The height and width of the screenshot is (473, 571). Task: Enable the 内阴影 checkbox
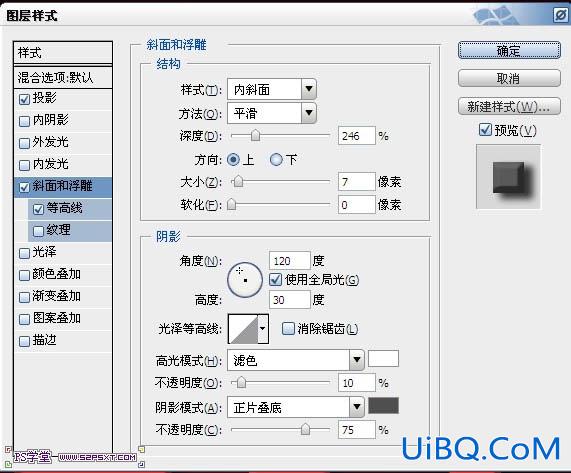pos(24,121)
